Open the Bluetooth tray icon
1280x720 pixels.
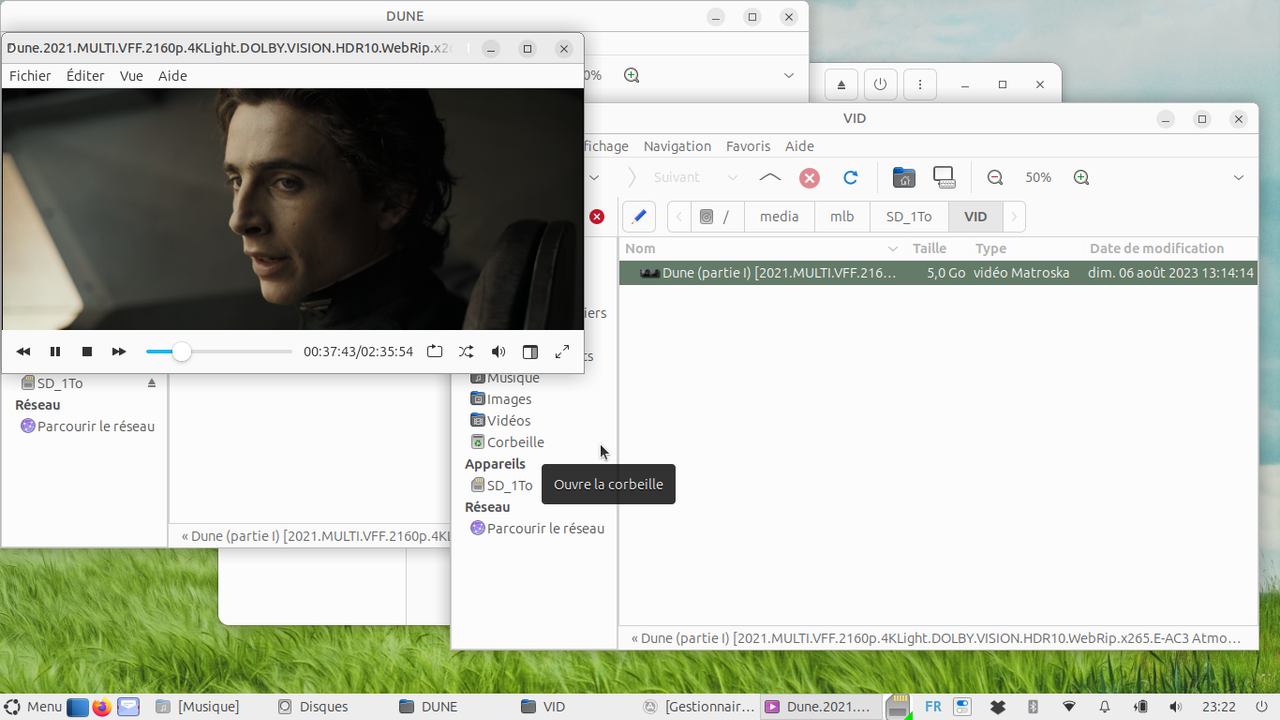click(x=1033, y=707)
